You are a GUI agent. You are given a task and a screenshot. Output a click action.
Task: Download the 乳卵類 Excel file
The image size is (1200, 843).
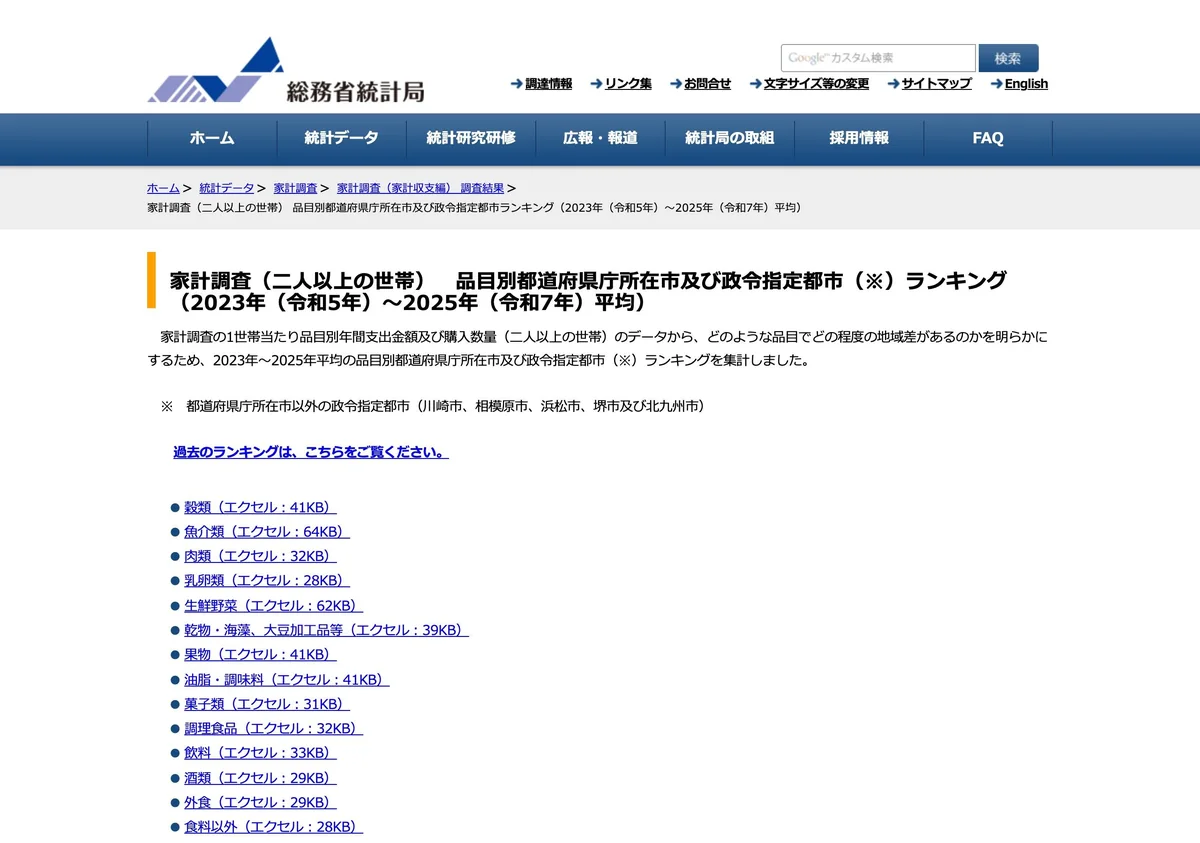point(267,581)
